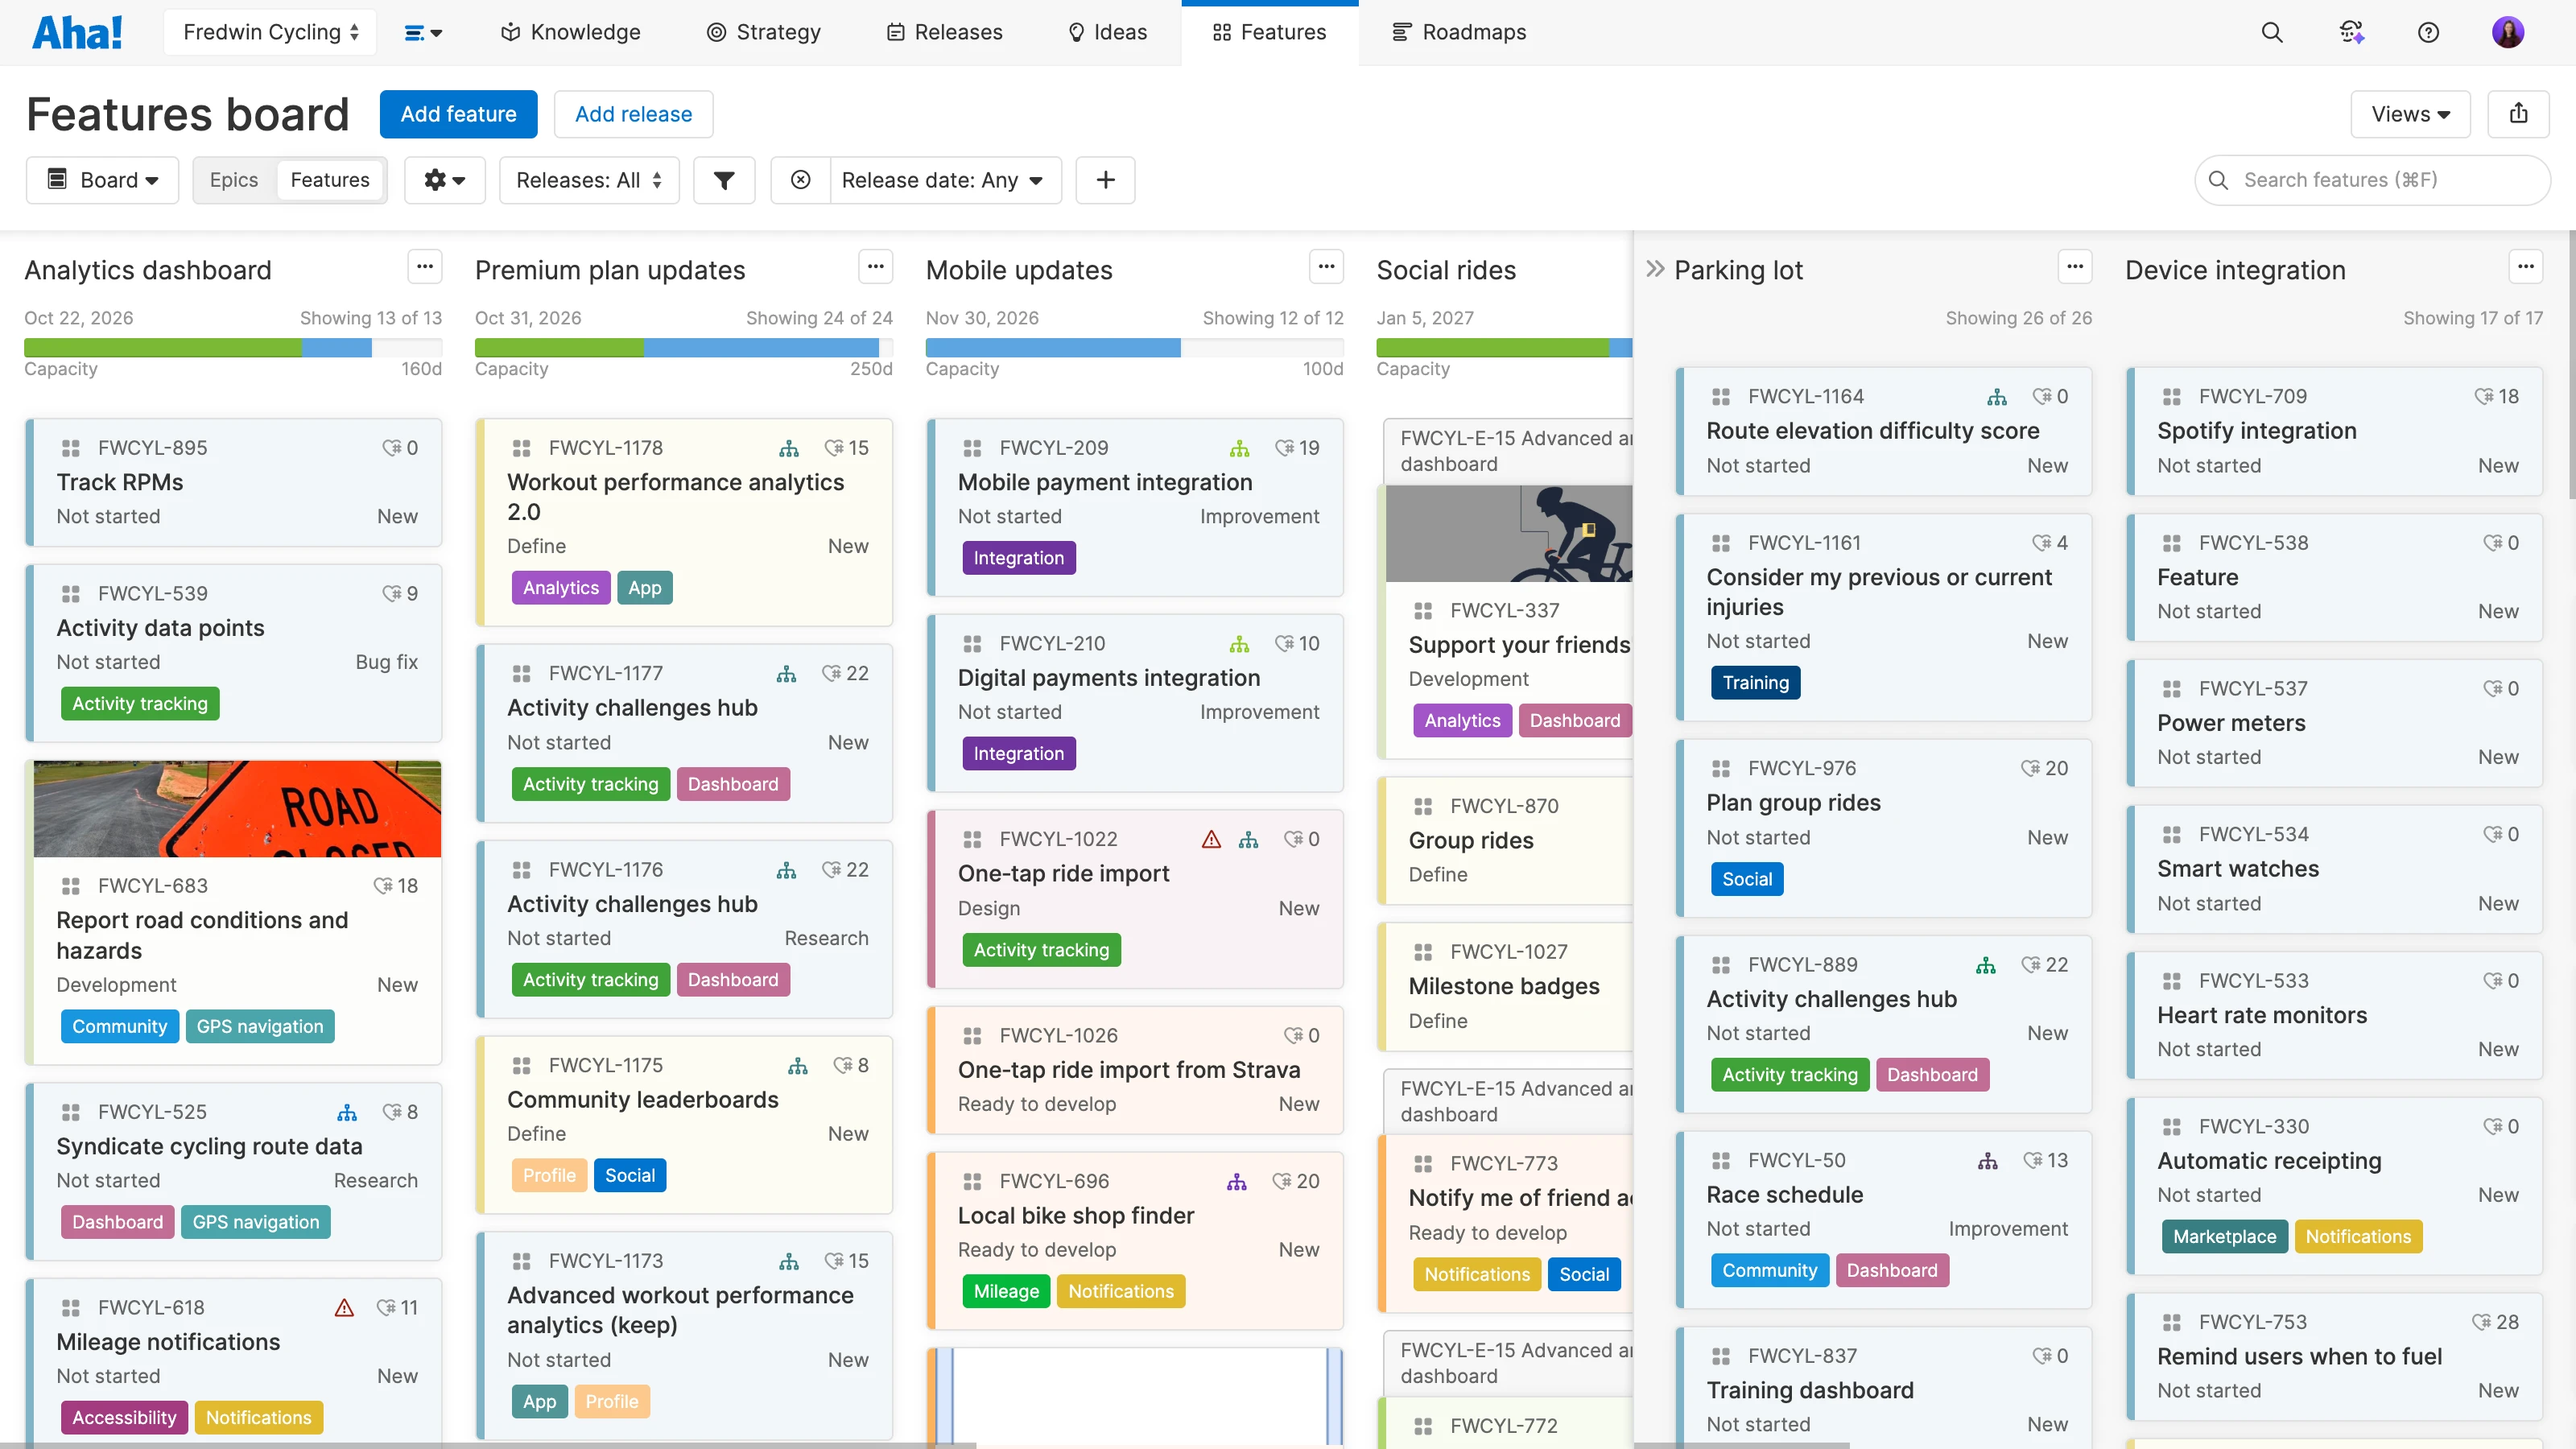Click comment count icon on FWCYL-709 card
Screen dimensions: 2576x1449
2483,397
